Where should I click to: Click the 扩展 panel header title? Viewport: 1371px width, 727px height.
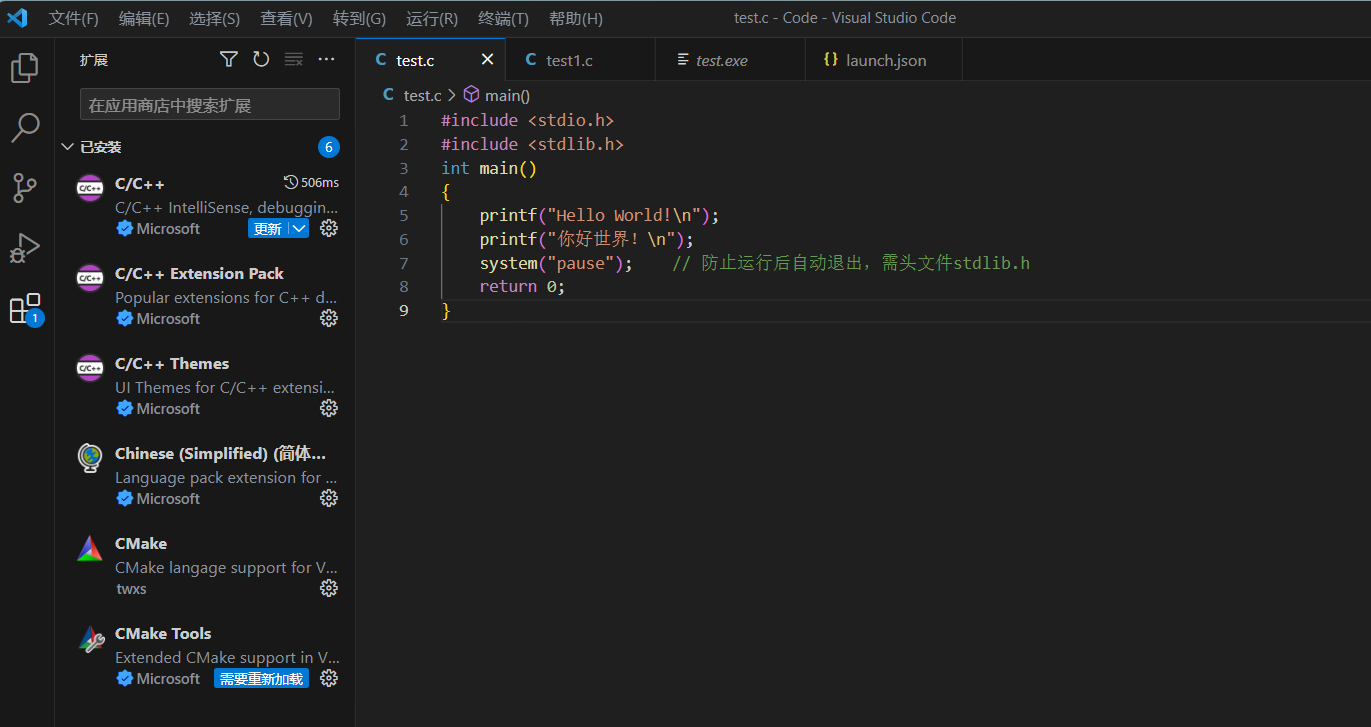click(94, 60)
